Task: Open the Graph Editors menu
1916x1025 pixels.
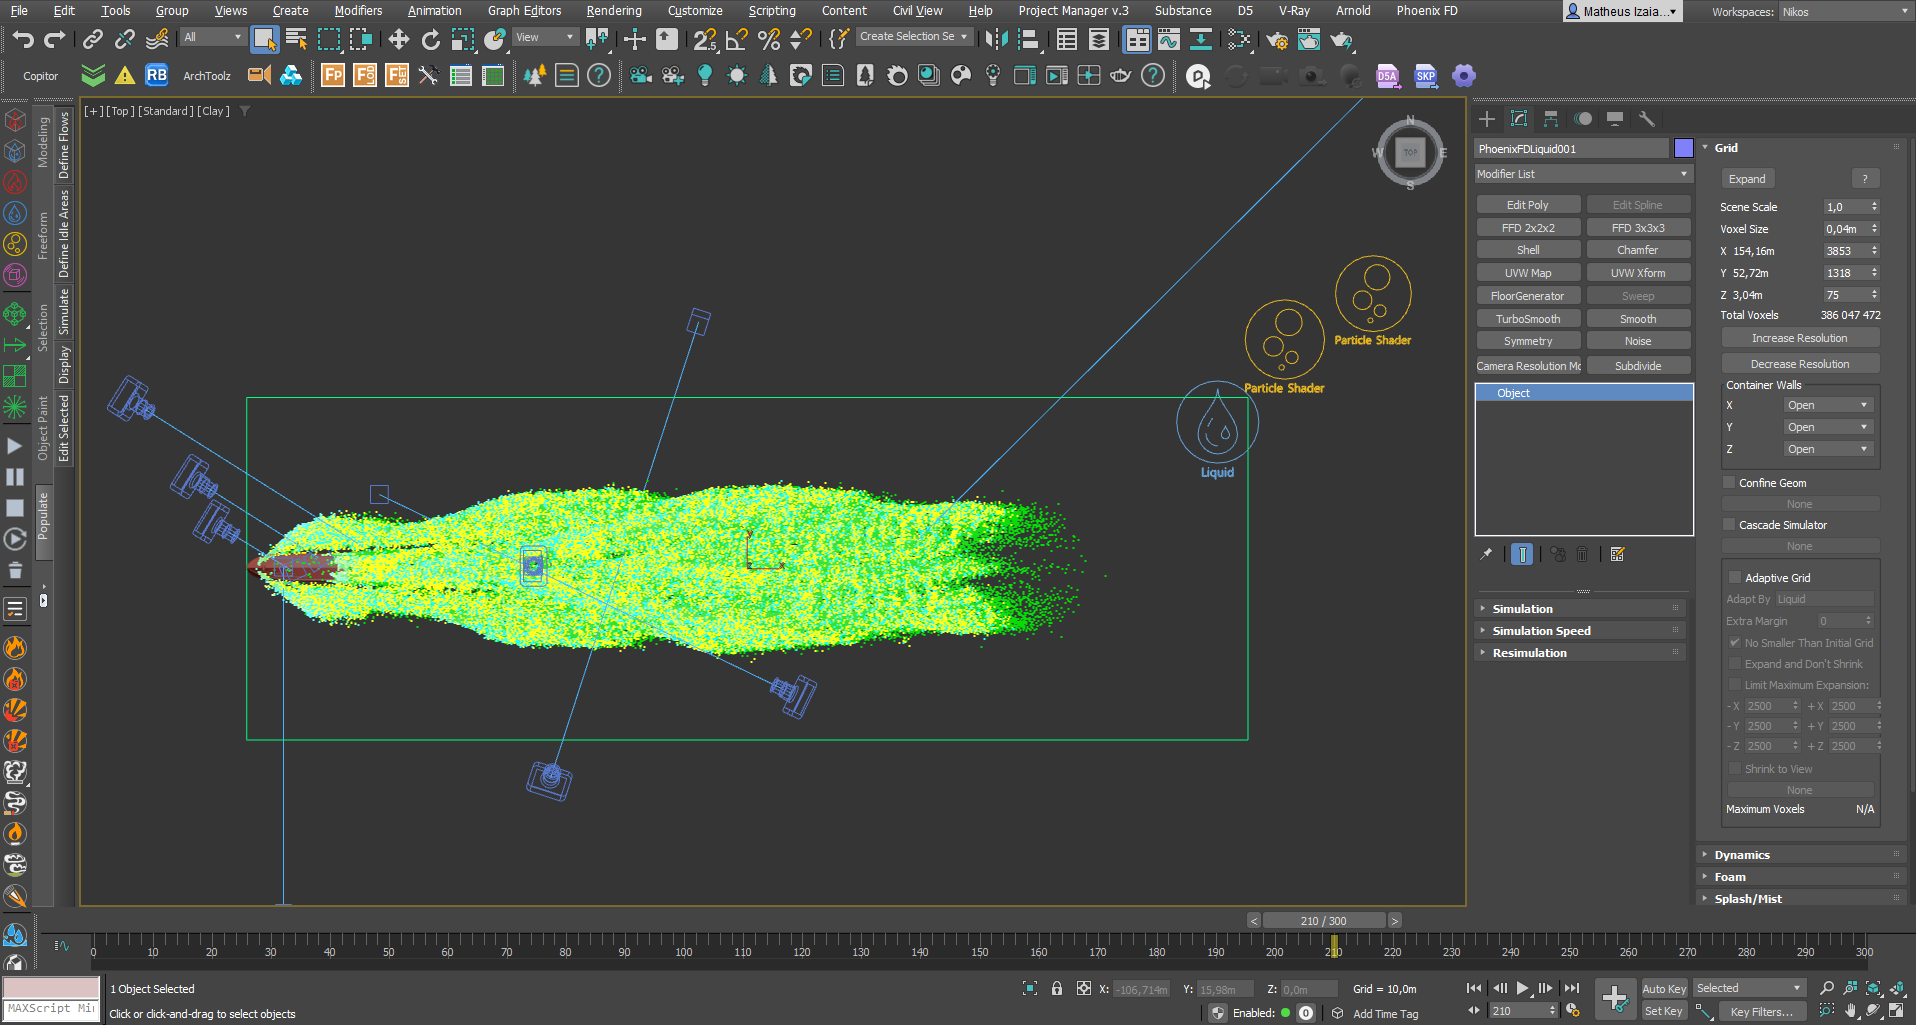Action: tap(524, 11)
